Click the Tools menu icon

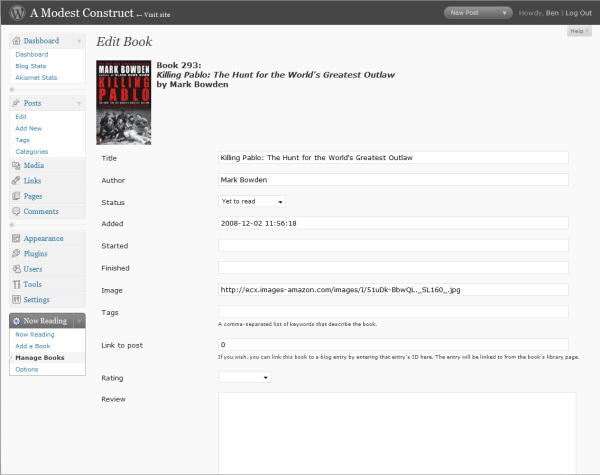tap(17, 284)
